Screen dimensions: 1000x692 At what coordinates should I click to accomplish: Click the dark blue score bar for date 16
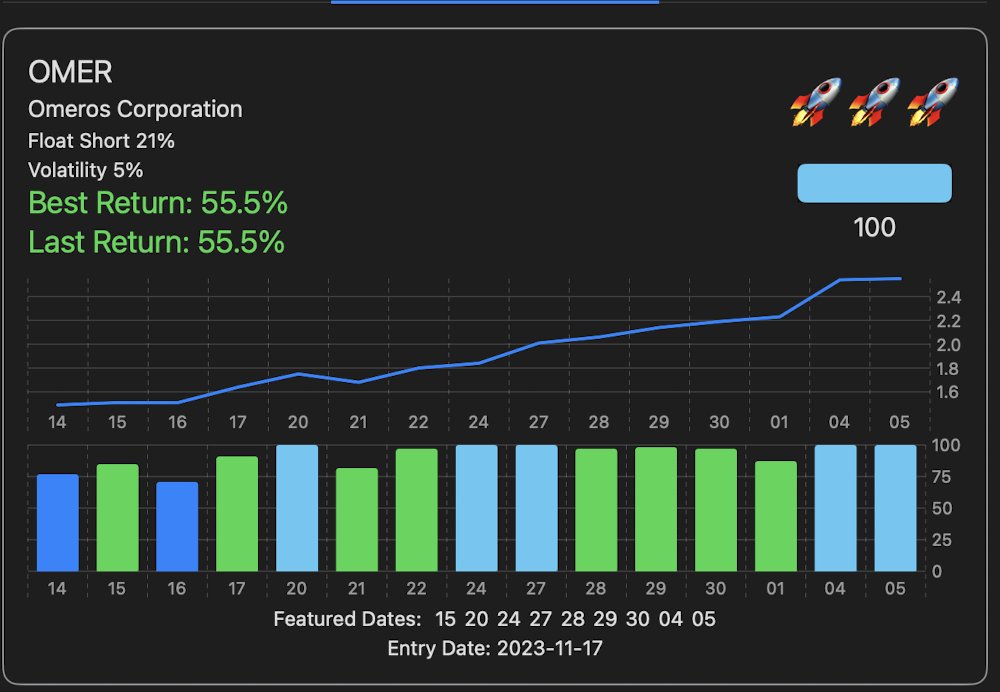(177, 526)
